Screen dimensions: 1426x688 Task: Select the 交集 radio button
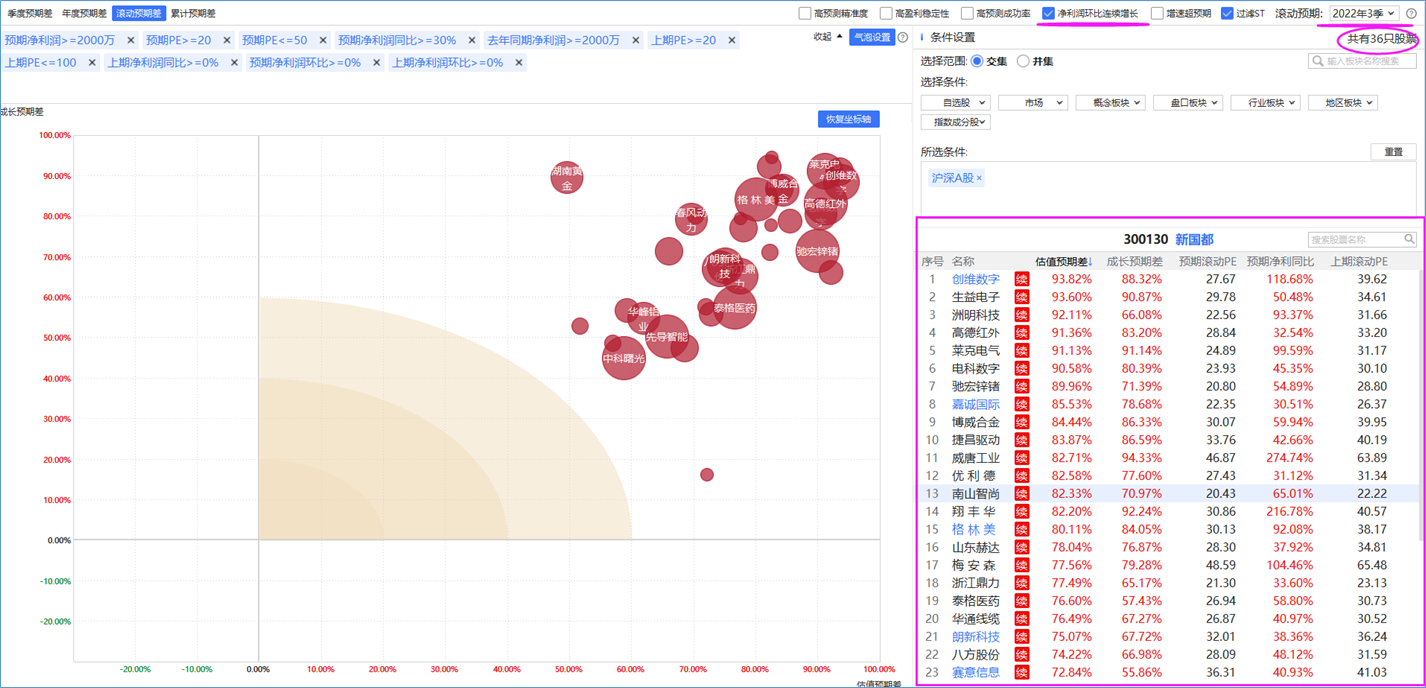(x=977, y=61)
